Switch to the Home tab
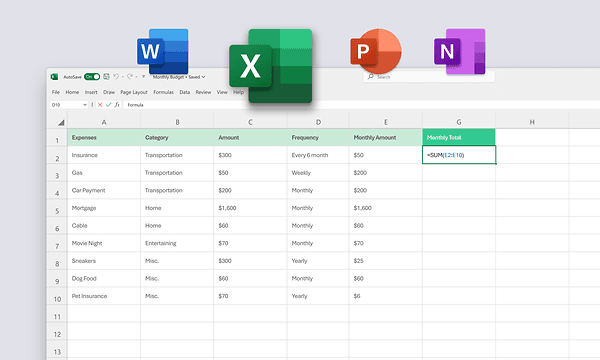600x360 pixels. pos(72,92)
